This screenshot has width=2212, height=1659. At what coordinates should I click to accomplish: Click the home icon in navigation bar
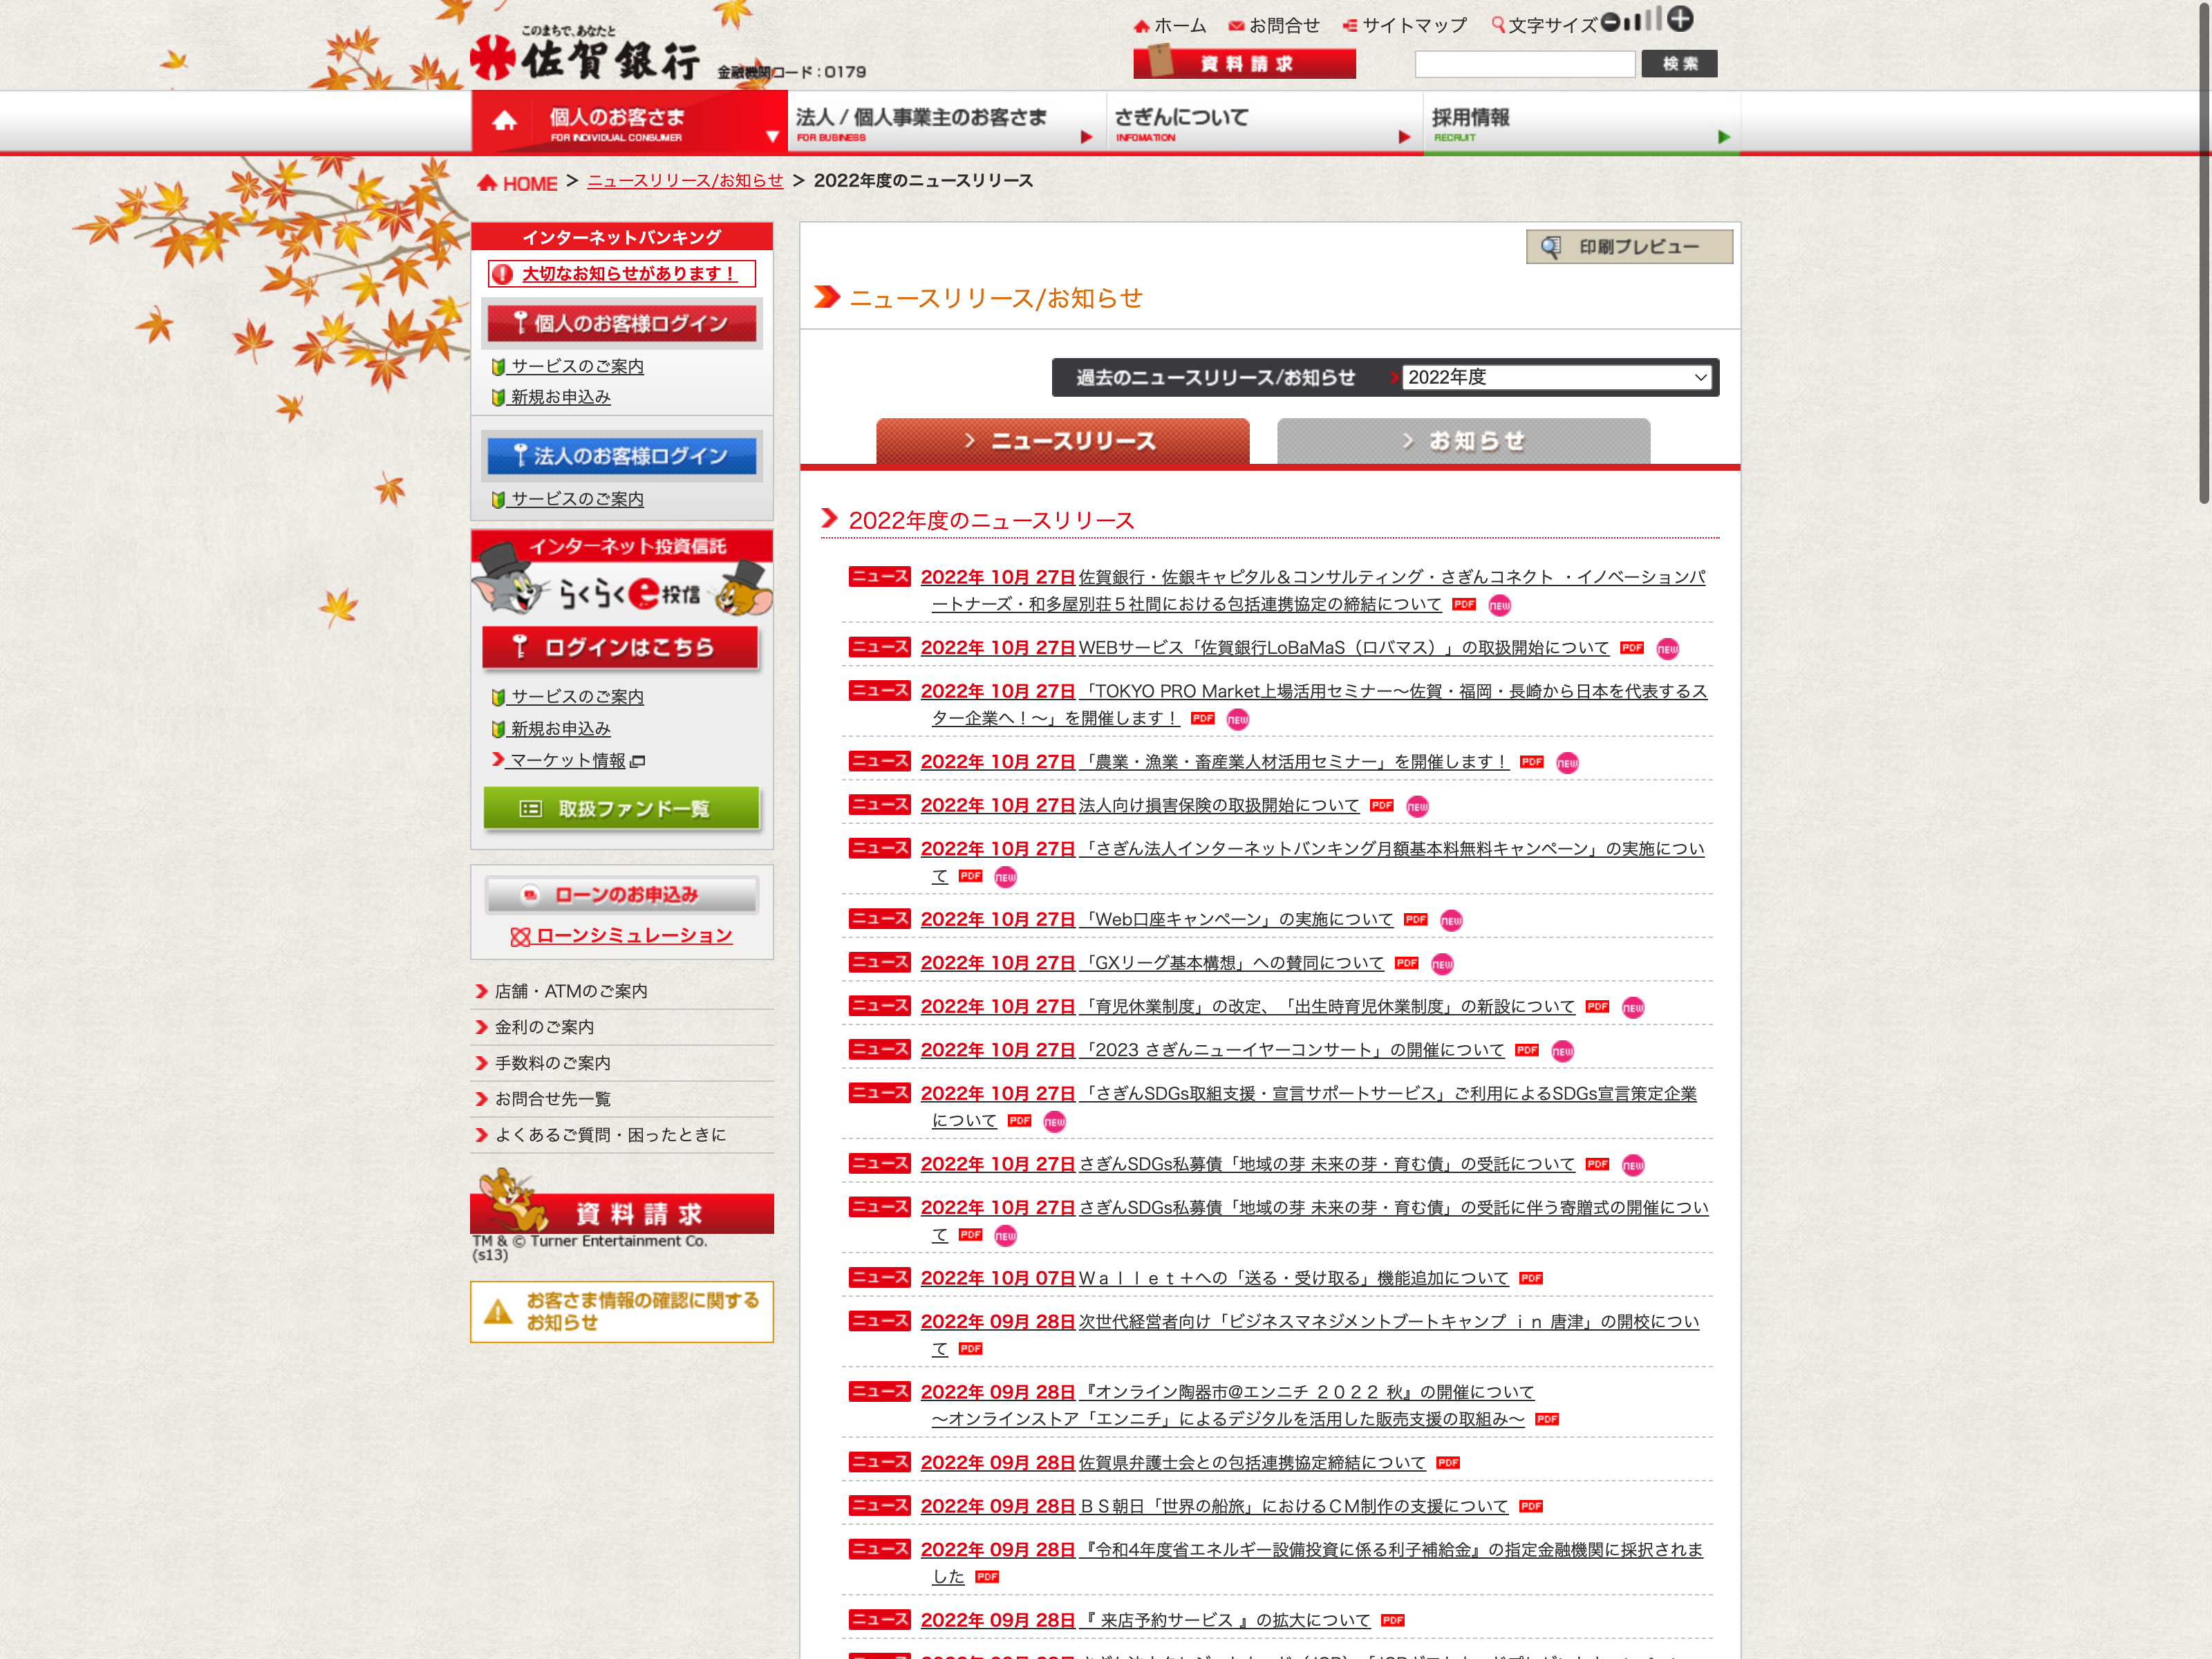pyautogui.click(x=504, y=122)
